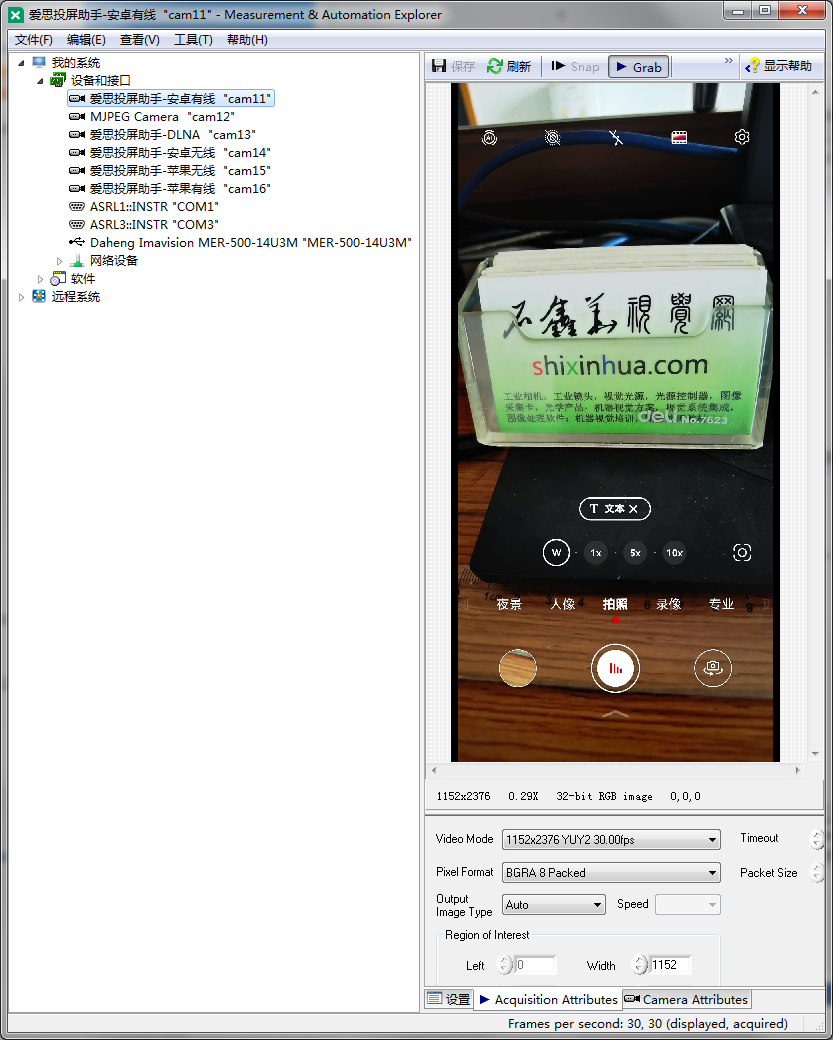Select the ASRL3::INSTR "COM3" serial port

[x=145, y=224]
